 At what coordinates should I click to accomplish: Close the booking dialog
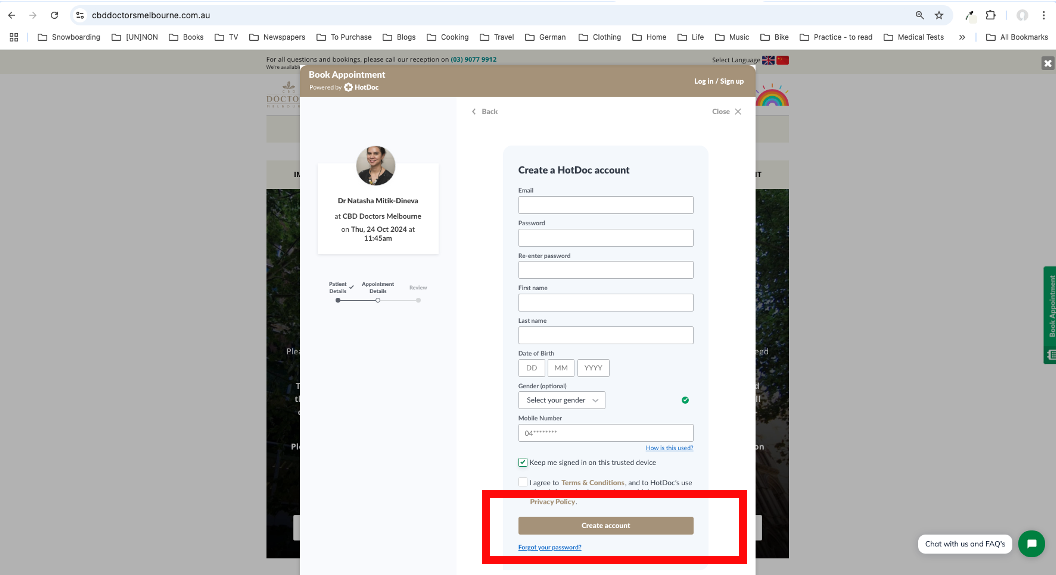[727, 111]
